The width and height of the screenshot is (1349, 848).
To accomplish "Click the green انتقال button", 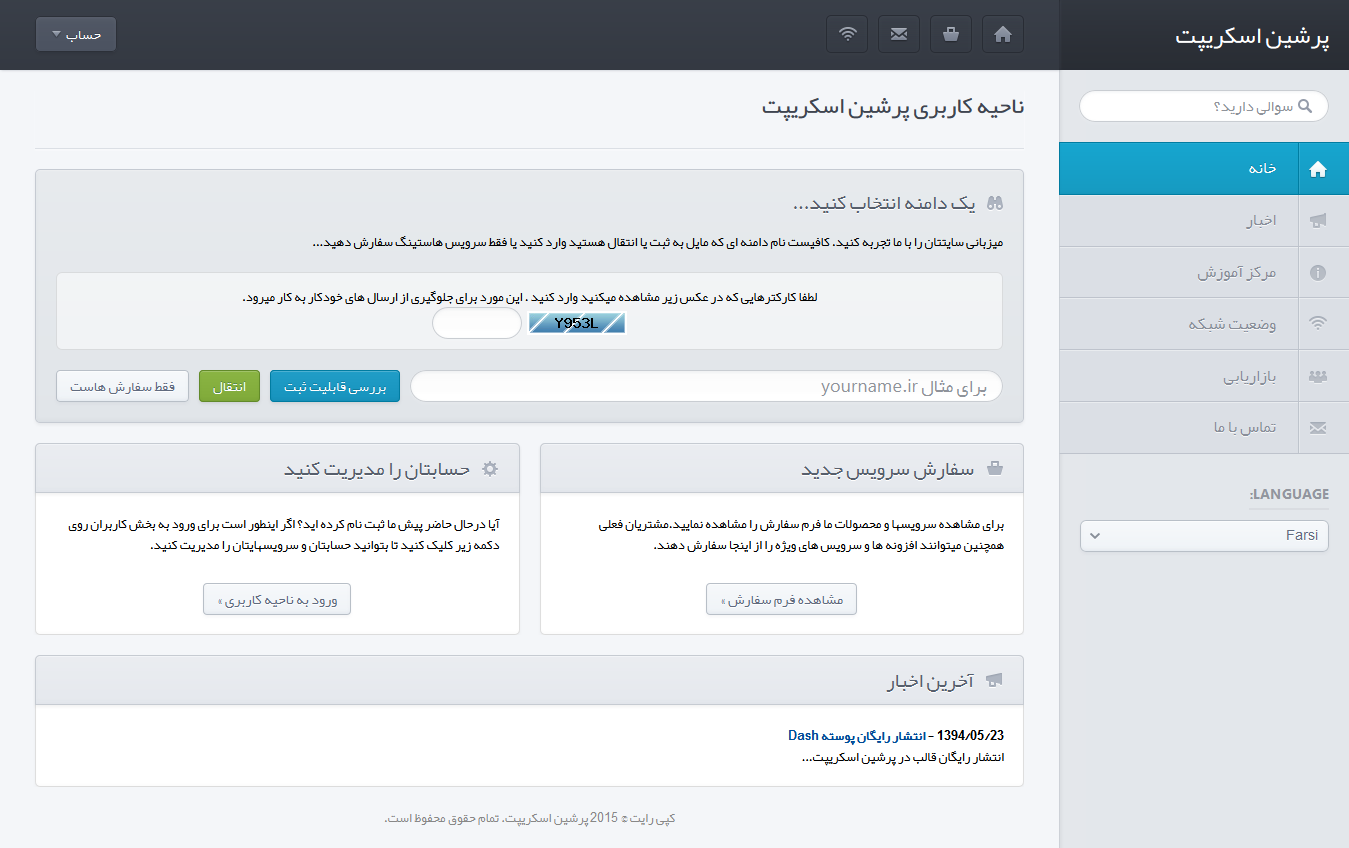I will [x=229, y=387].
